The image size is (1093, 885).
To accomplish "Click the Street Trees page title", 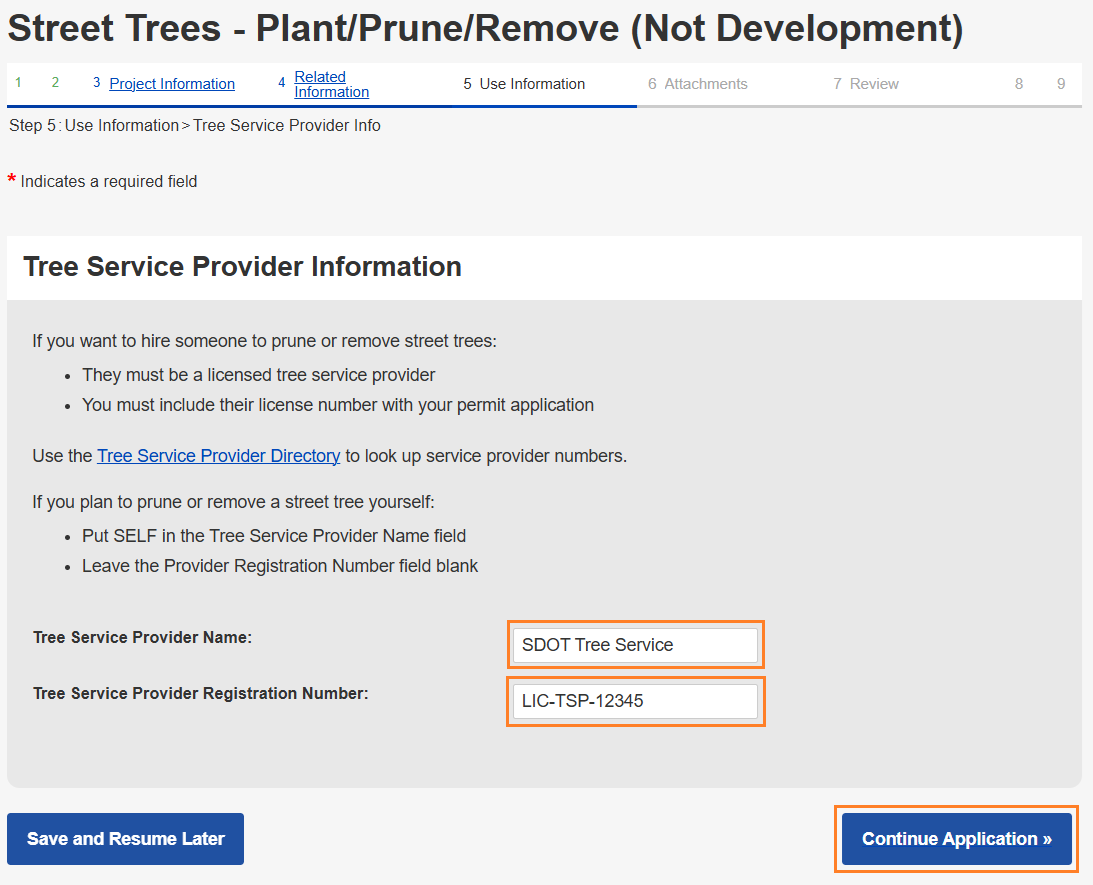I will pos(485,29).
